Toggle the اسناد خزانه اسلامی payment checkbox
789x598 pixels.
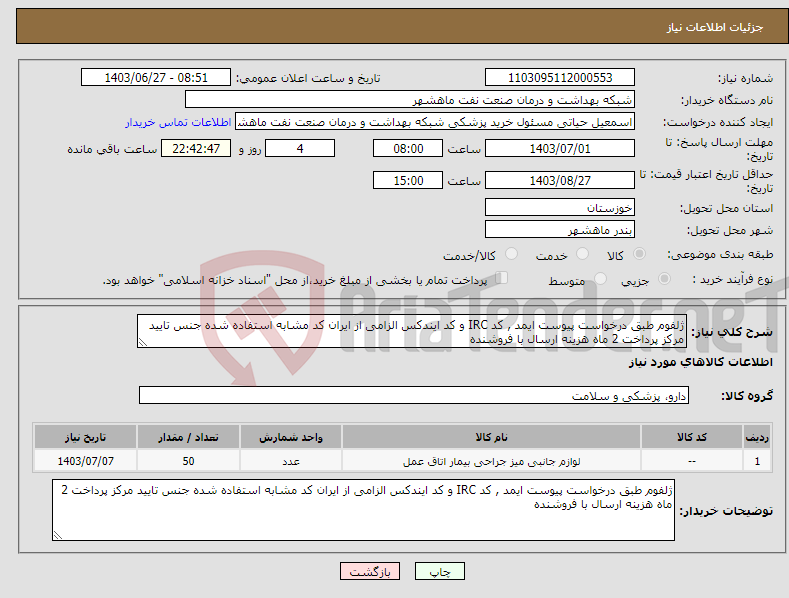[x=502, y=278]
